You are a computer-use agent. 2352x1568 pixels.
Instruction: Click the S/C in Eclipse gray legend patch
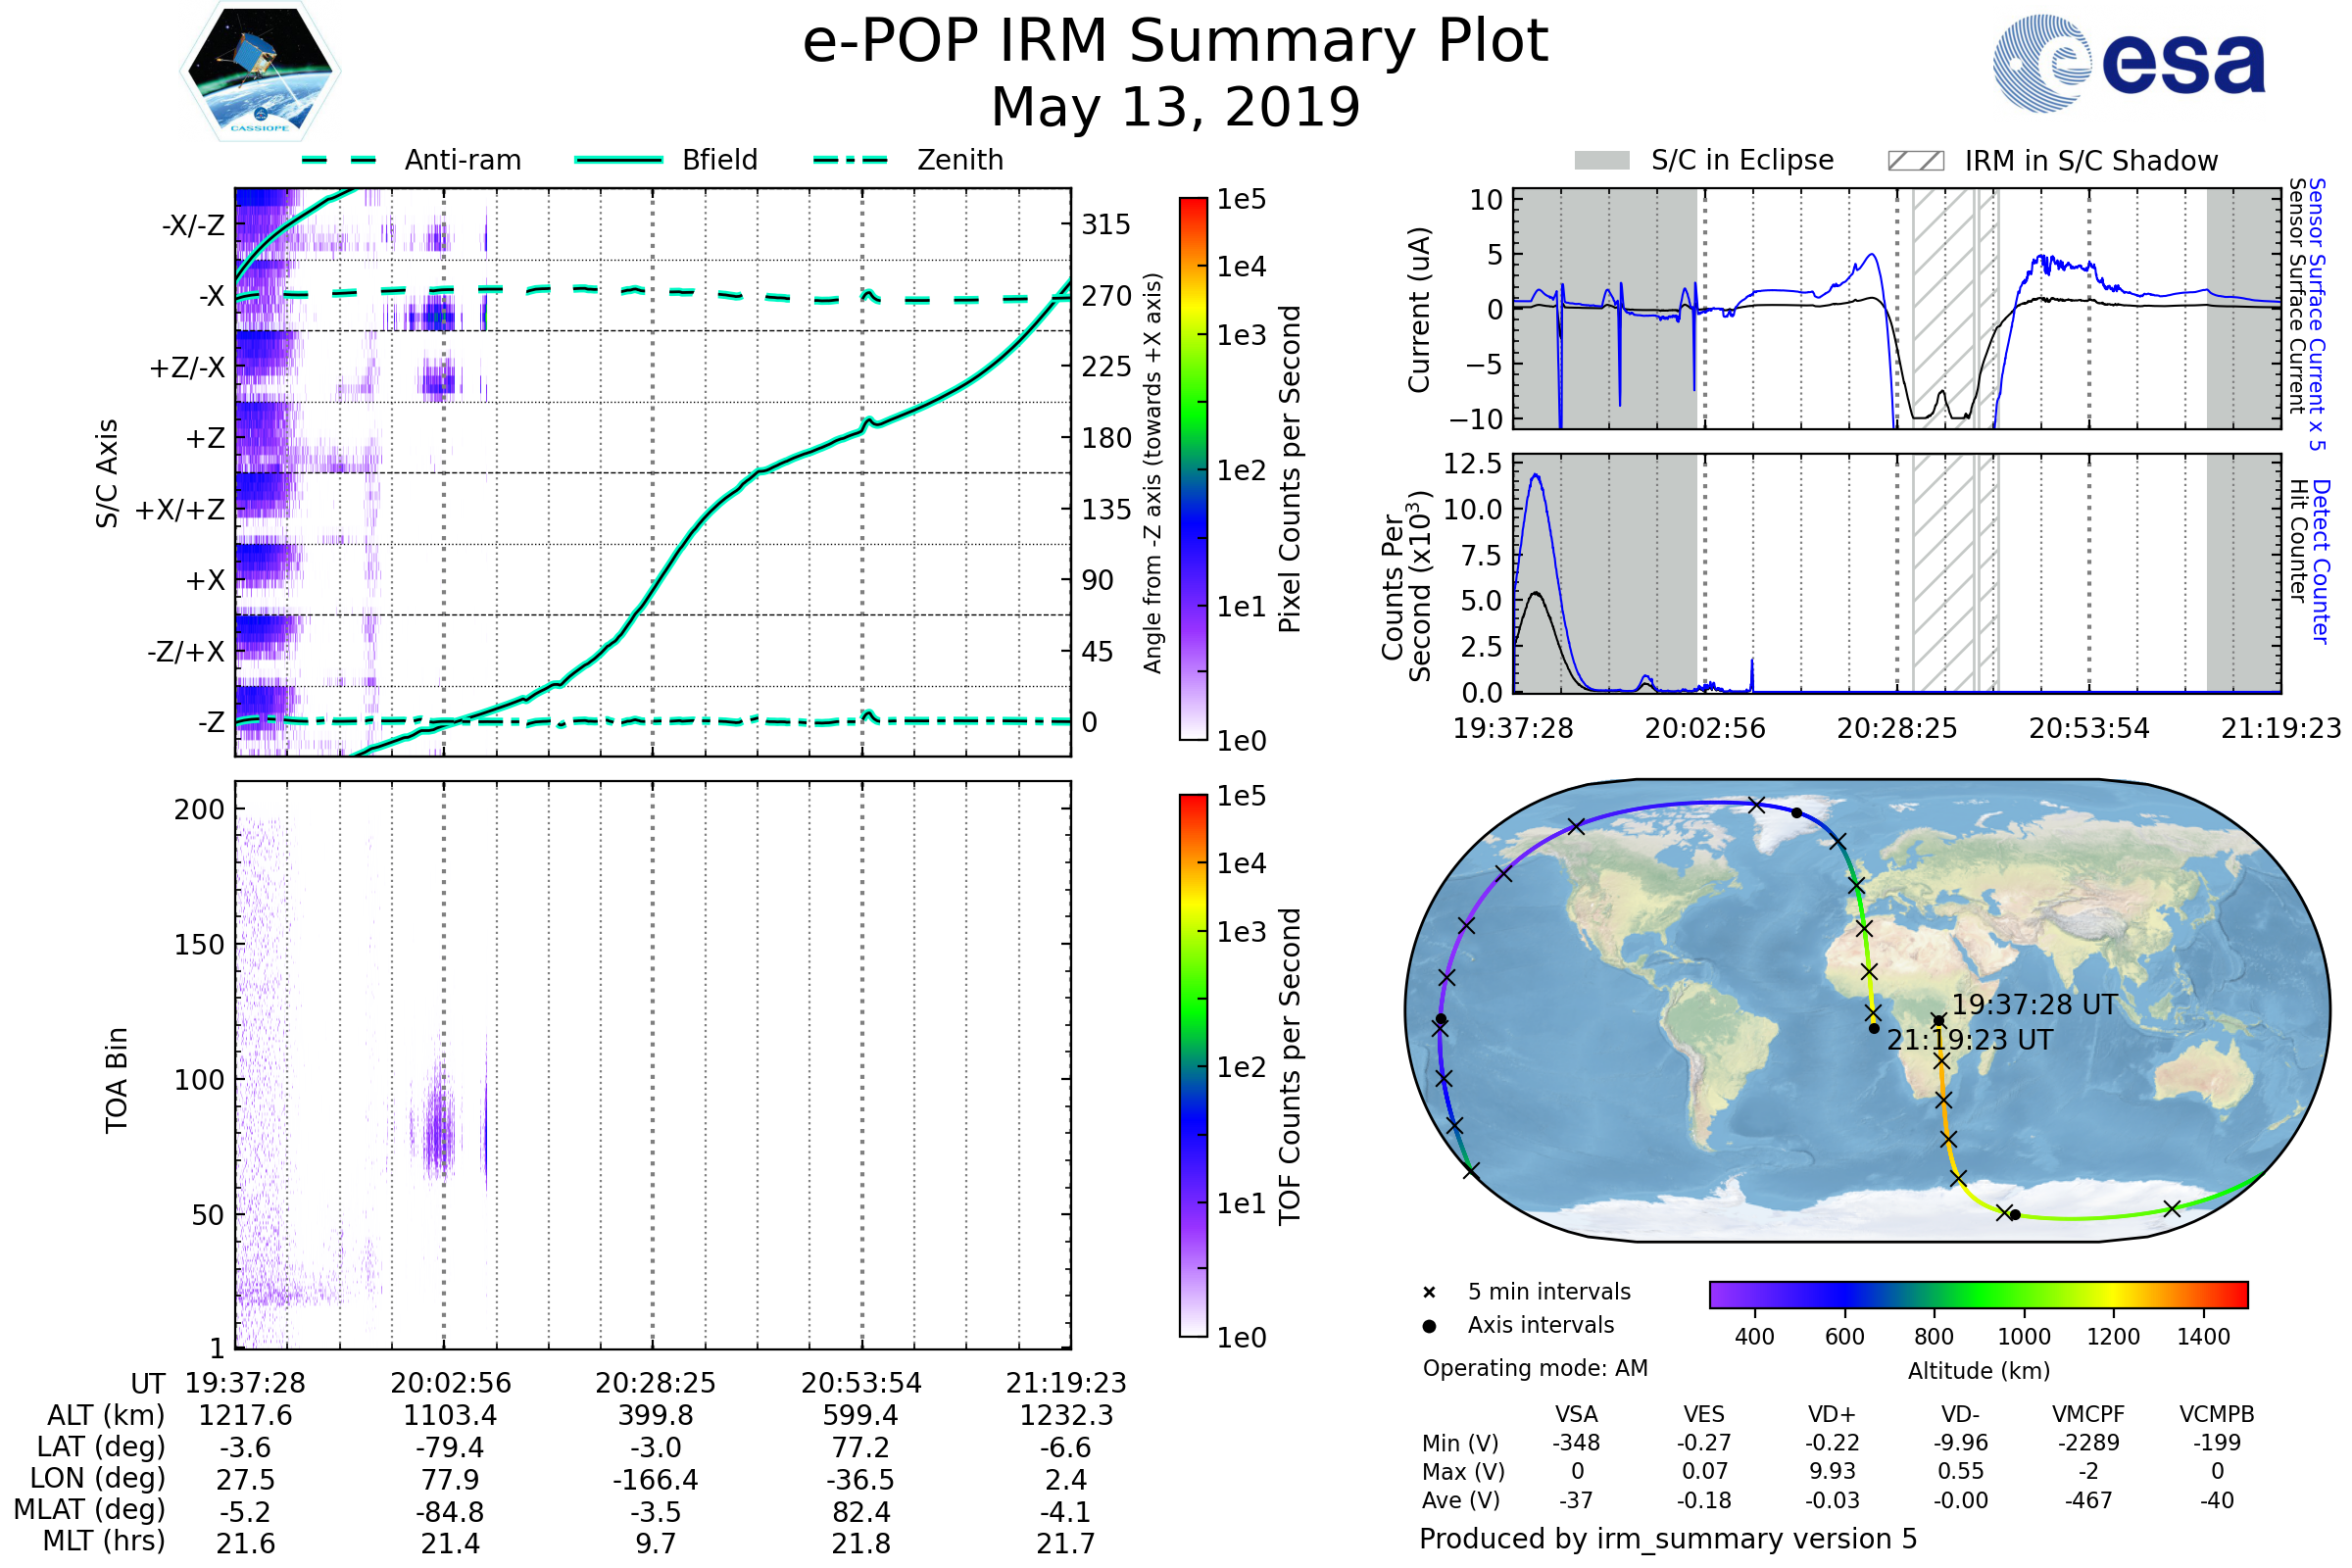pos(1601,161)
